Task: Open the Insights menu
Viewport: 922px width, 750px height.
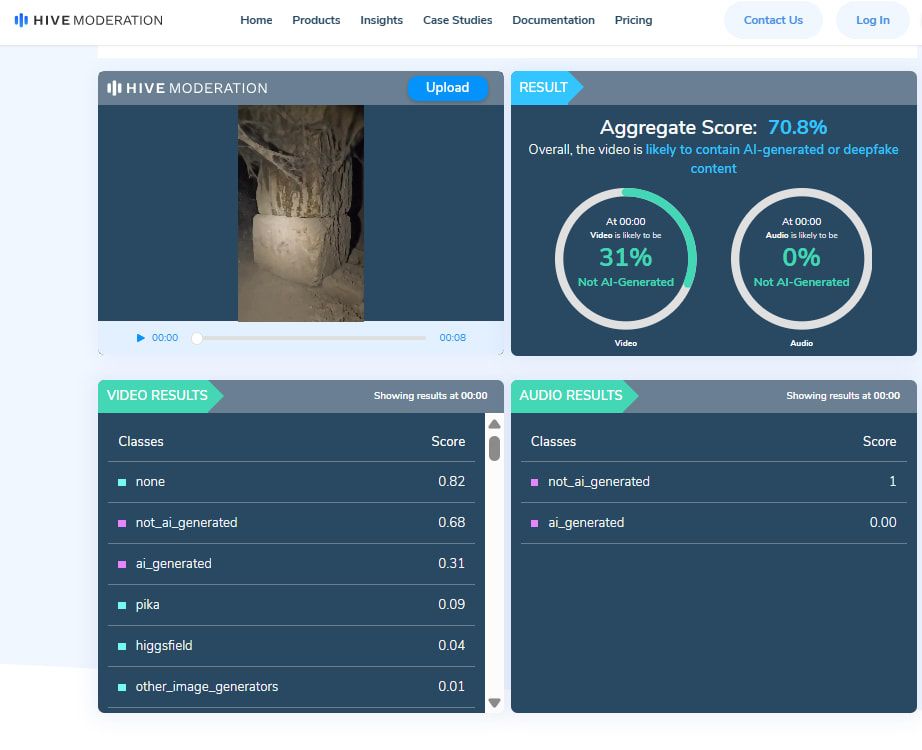Action: [x=381, y=20]
